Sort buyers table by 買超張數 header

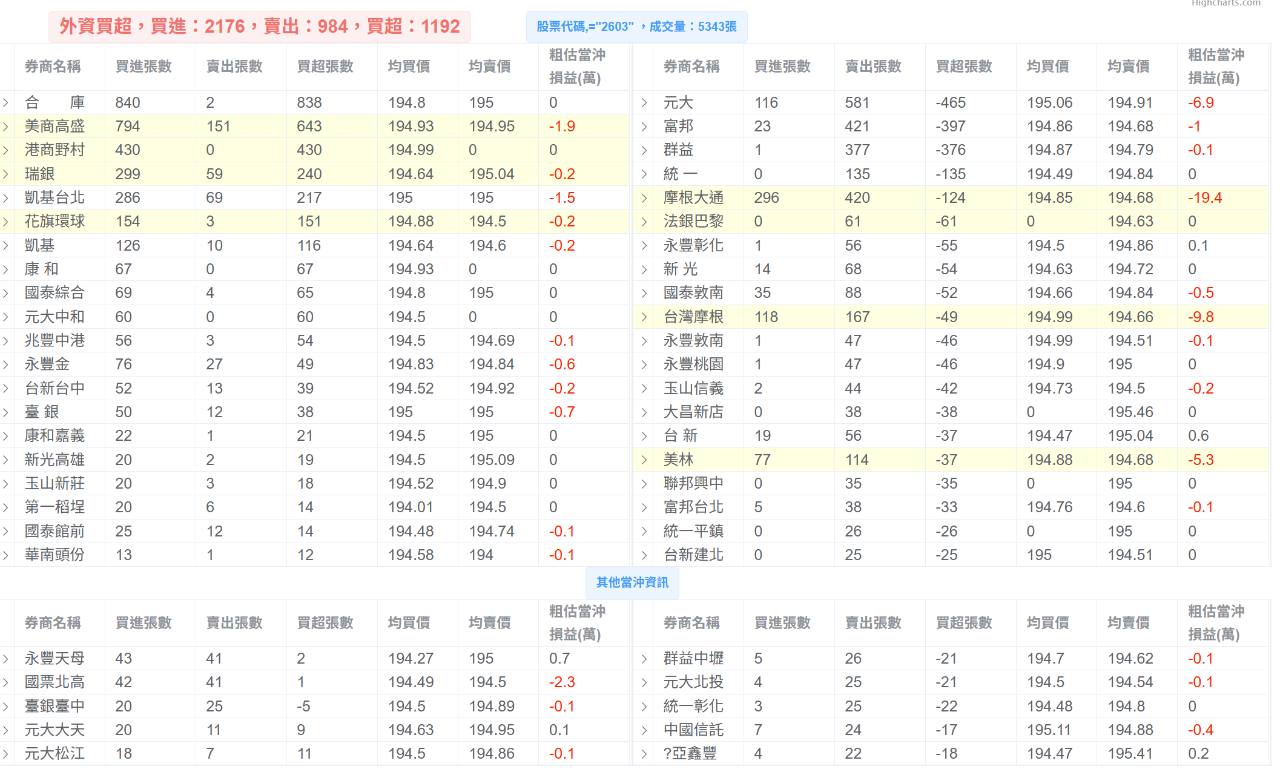(325, 66)
